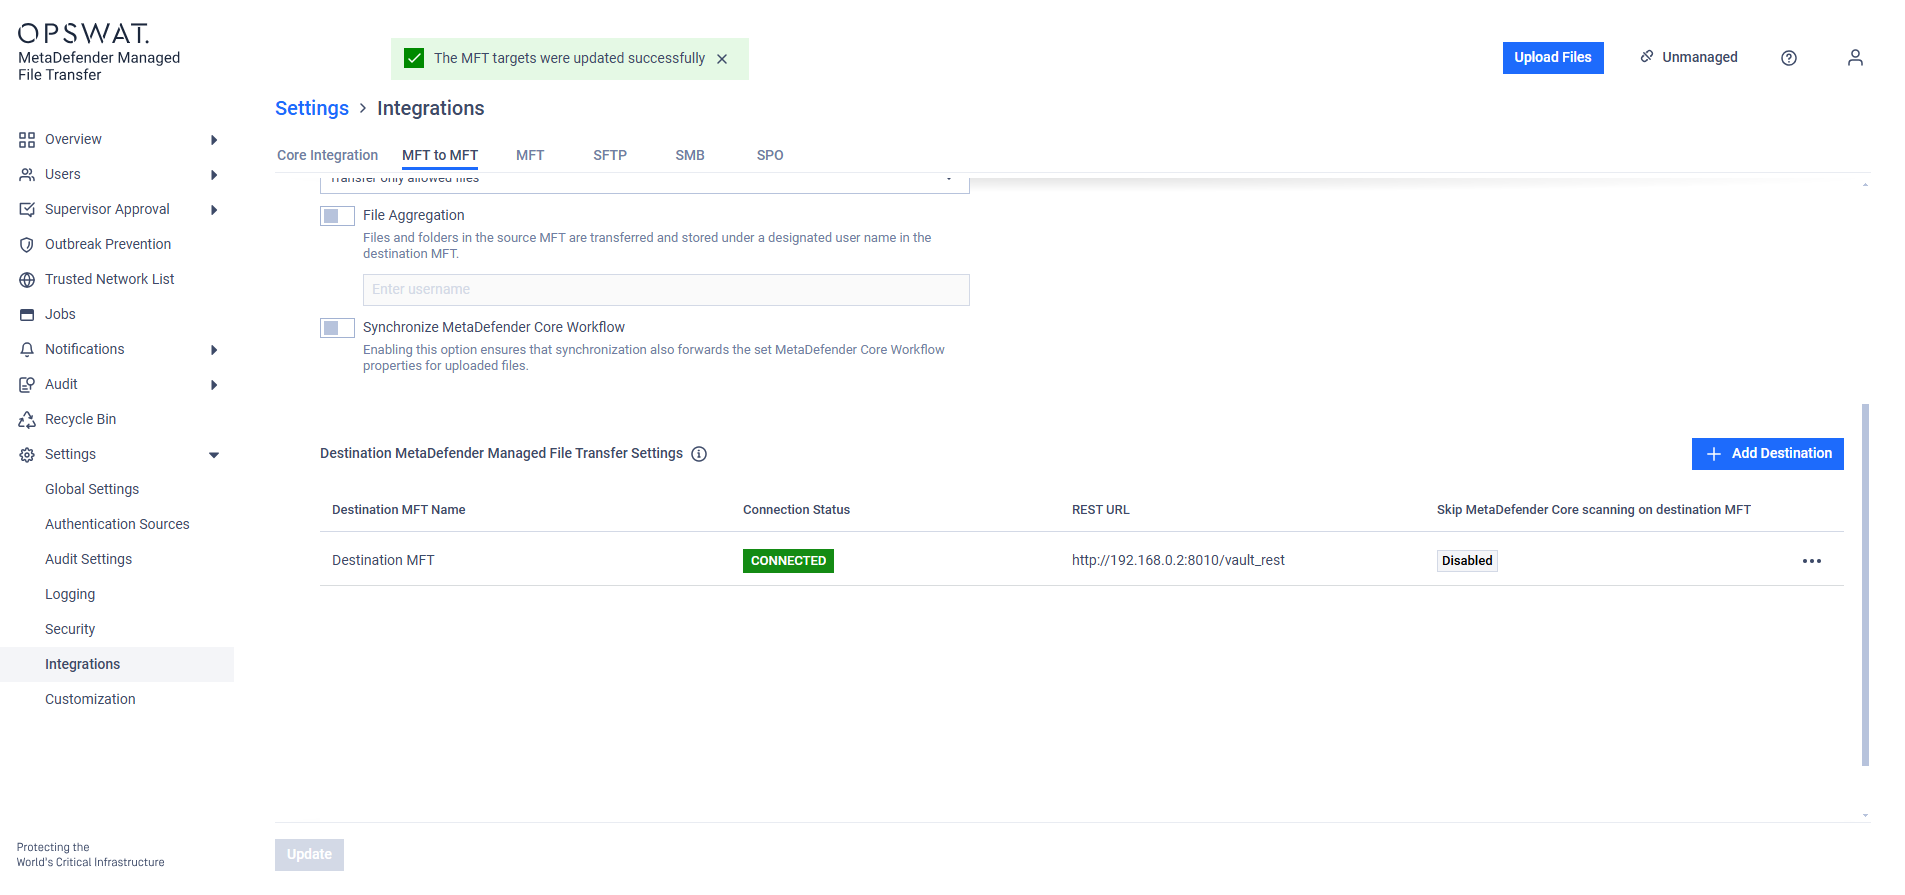Toggle the File Aggregation switch
Viewport: 1905px width, 895px height.
(x=337, y=216)
